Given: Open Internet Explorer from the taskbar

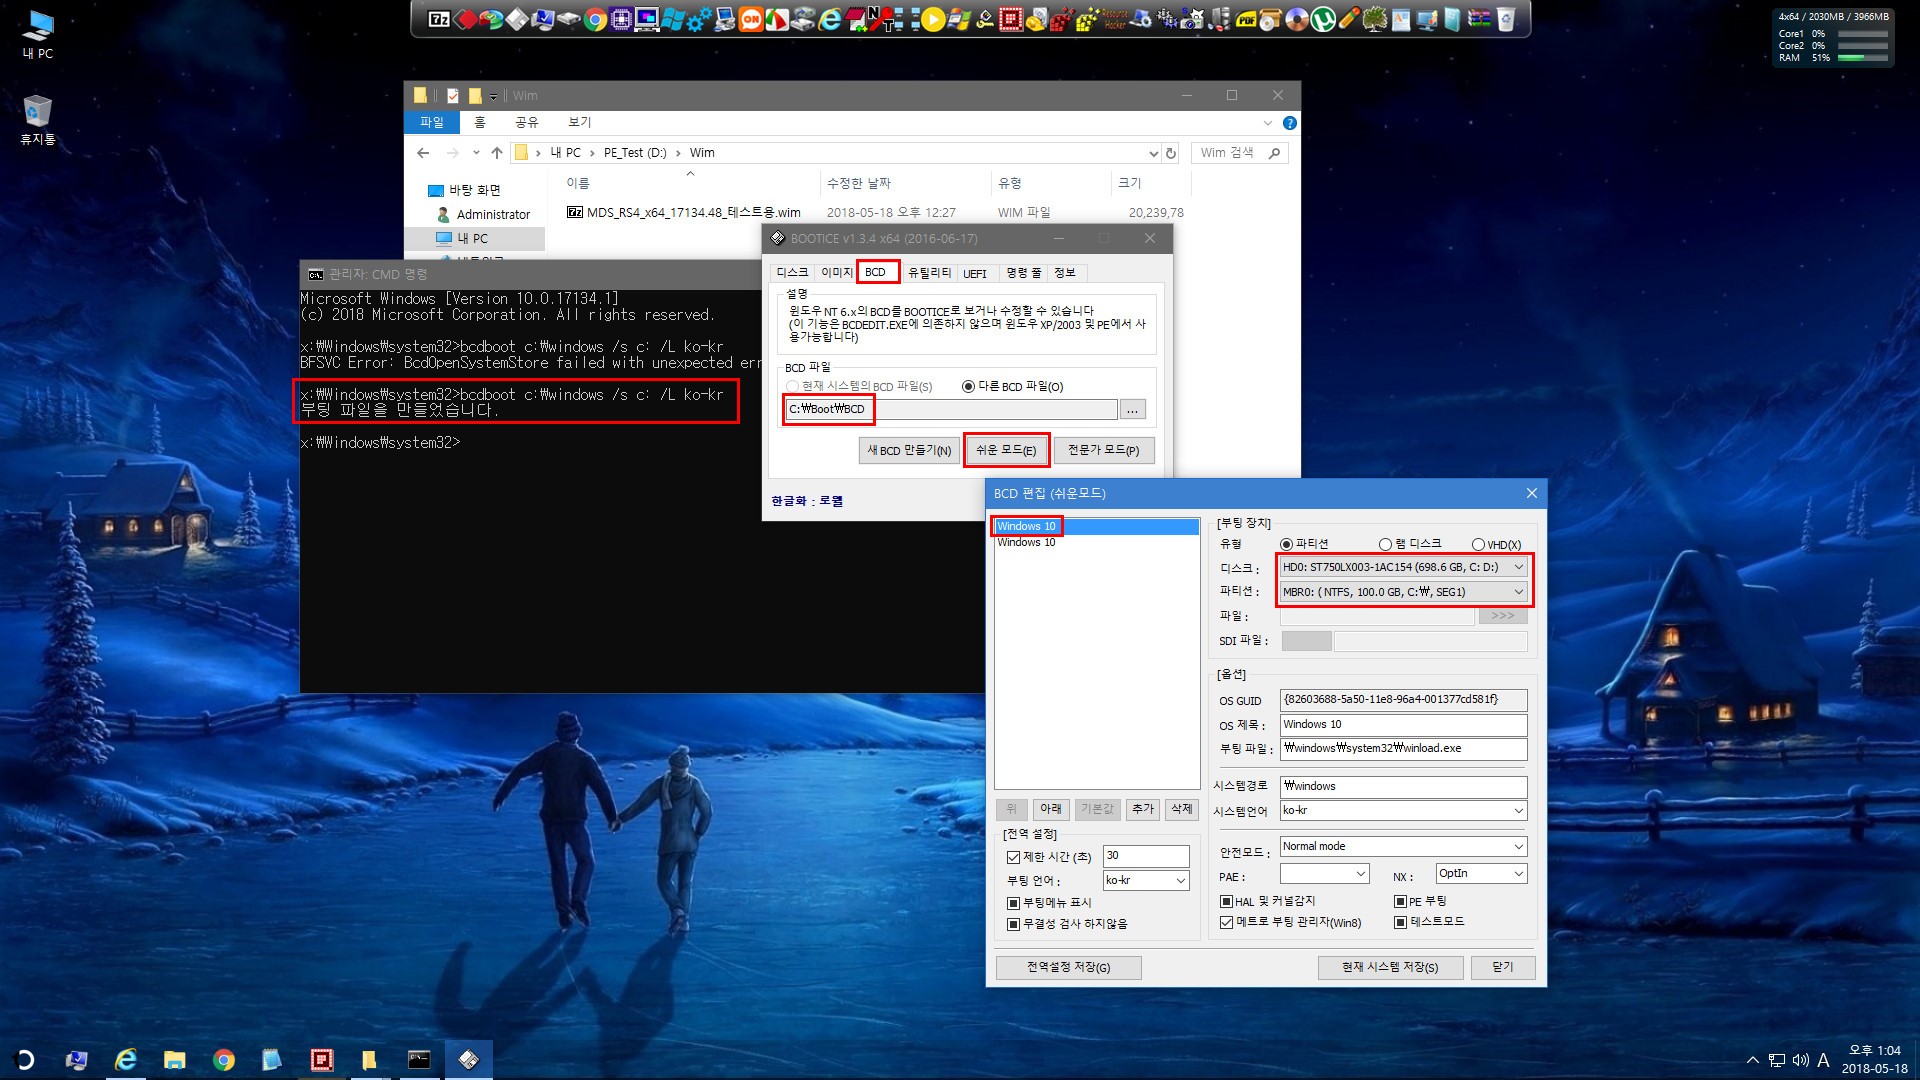Looking at the screenshot, I should 125,1059.
